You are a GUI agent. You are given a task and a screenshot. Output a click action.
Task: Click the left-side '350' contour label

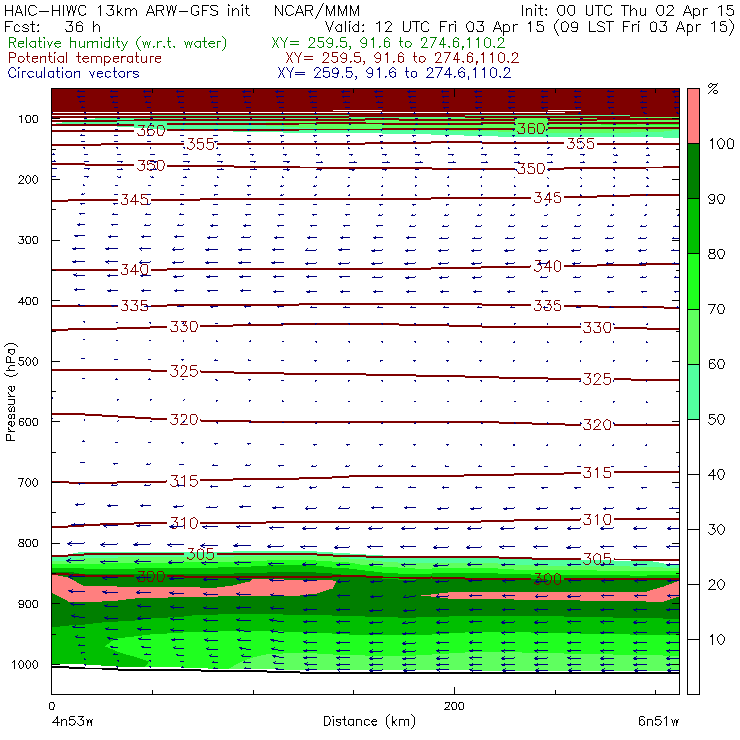tap(151, 165)
